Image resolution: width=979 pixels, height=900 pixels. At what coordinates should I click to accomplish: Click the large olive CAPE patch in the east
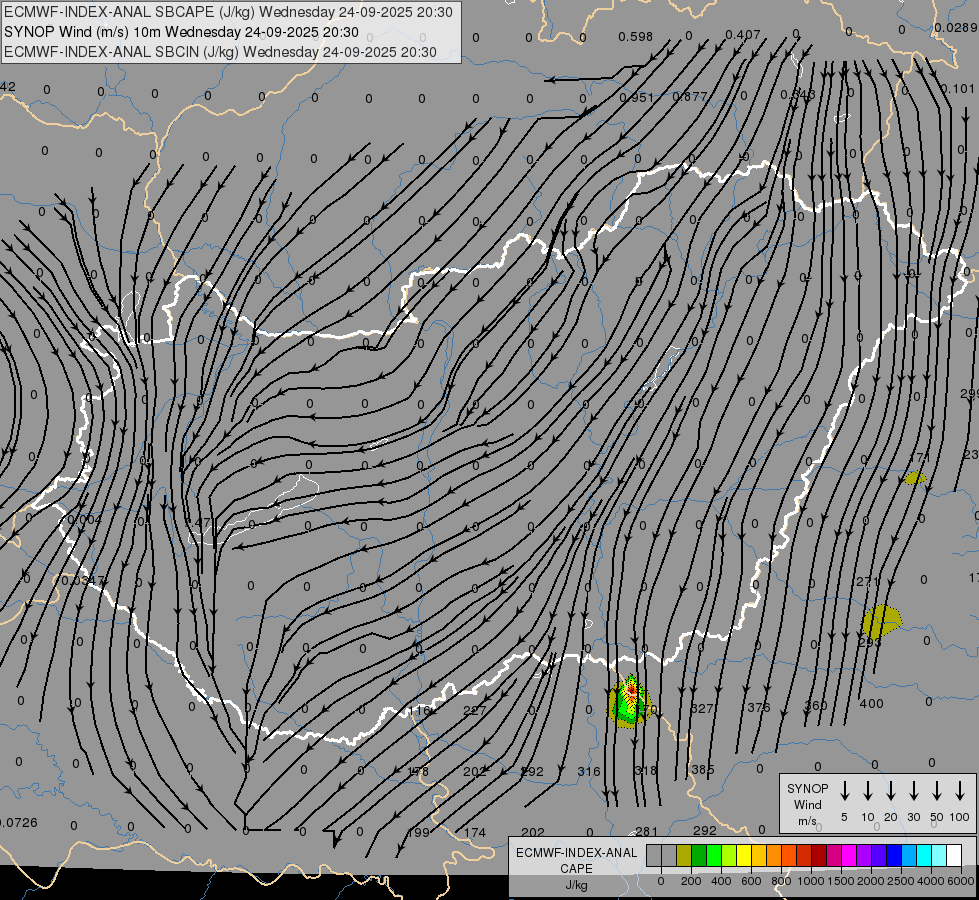tap(880, 621)
